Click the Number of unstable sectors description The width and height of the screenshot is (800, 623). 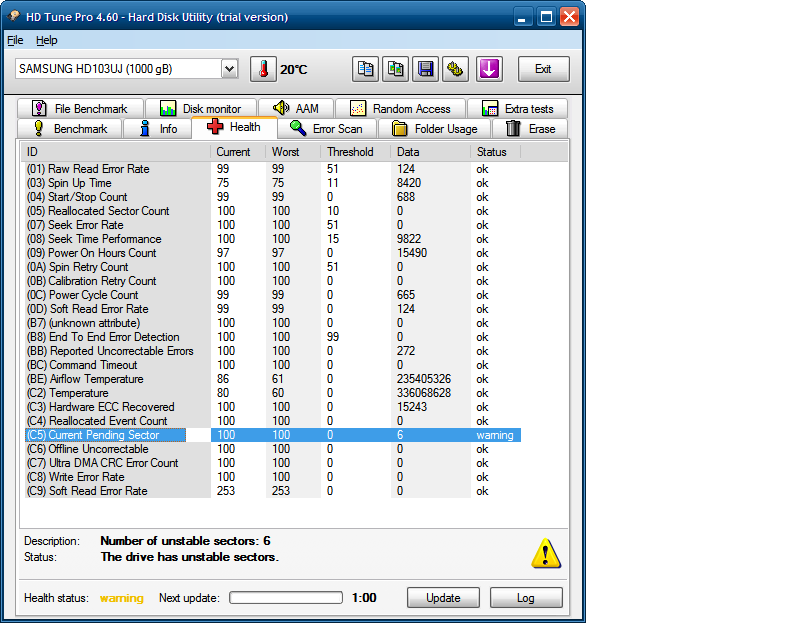pyautogui.click(x=185, y=541)
